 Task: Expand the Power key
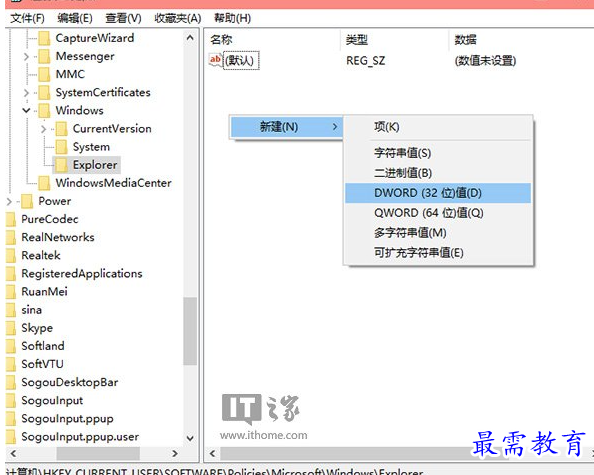tap(9, 202)
